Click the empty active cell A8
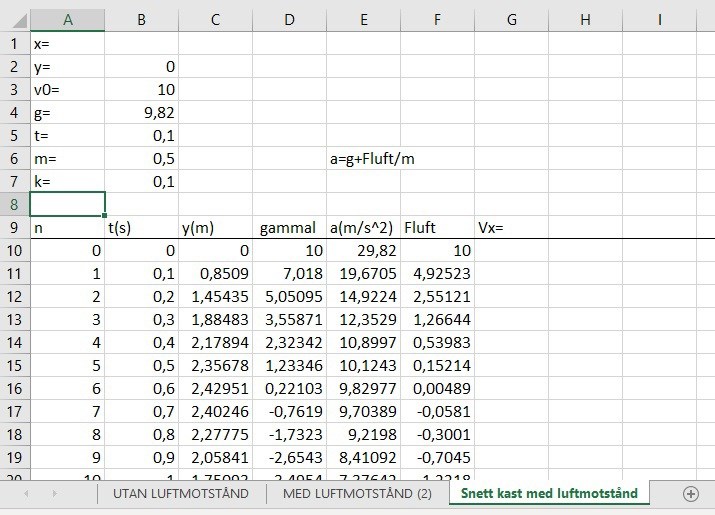Screen dimensions: 715x515 67,204
